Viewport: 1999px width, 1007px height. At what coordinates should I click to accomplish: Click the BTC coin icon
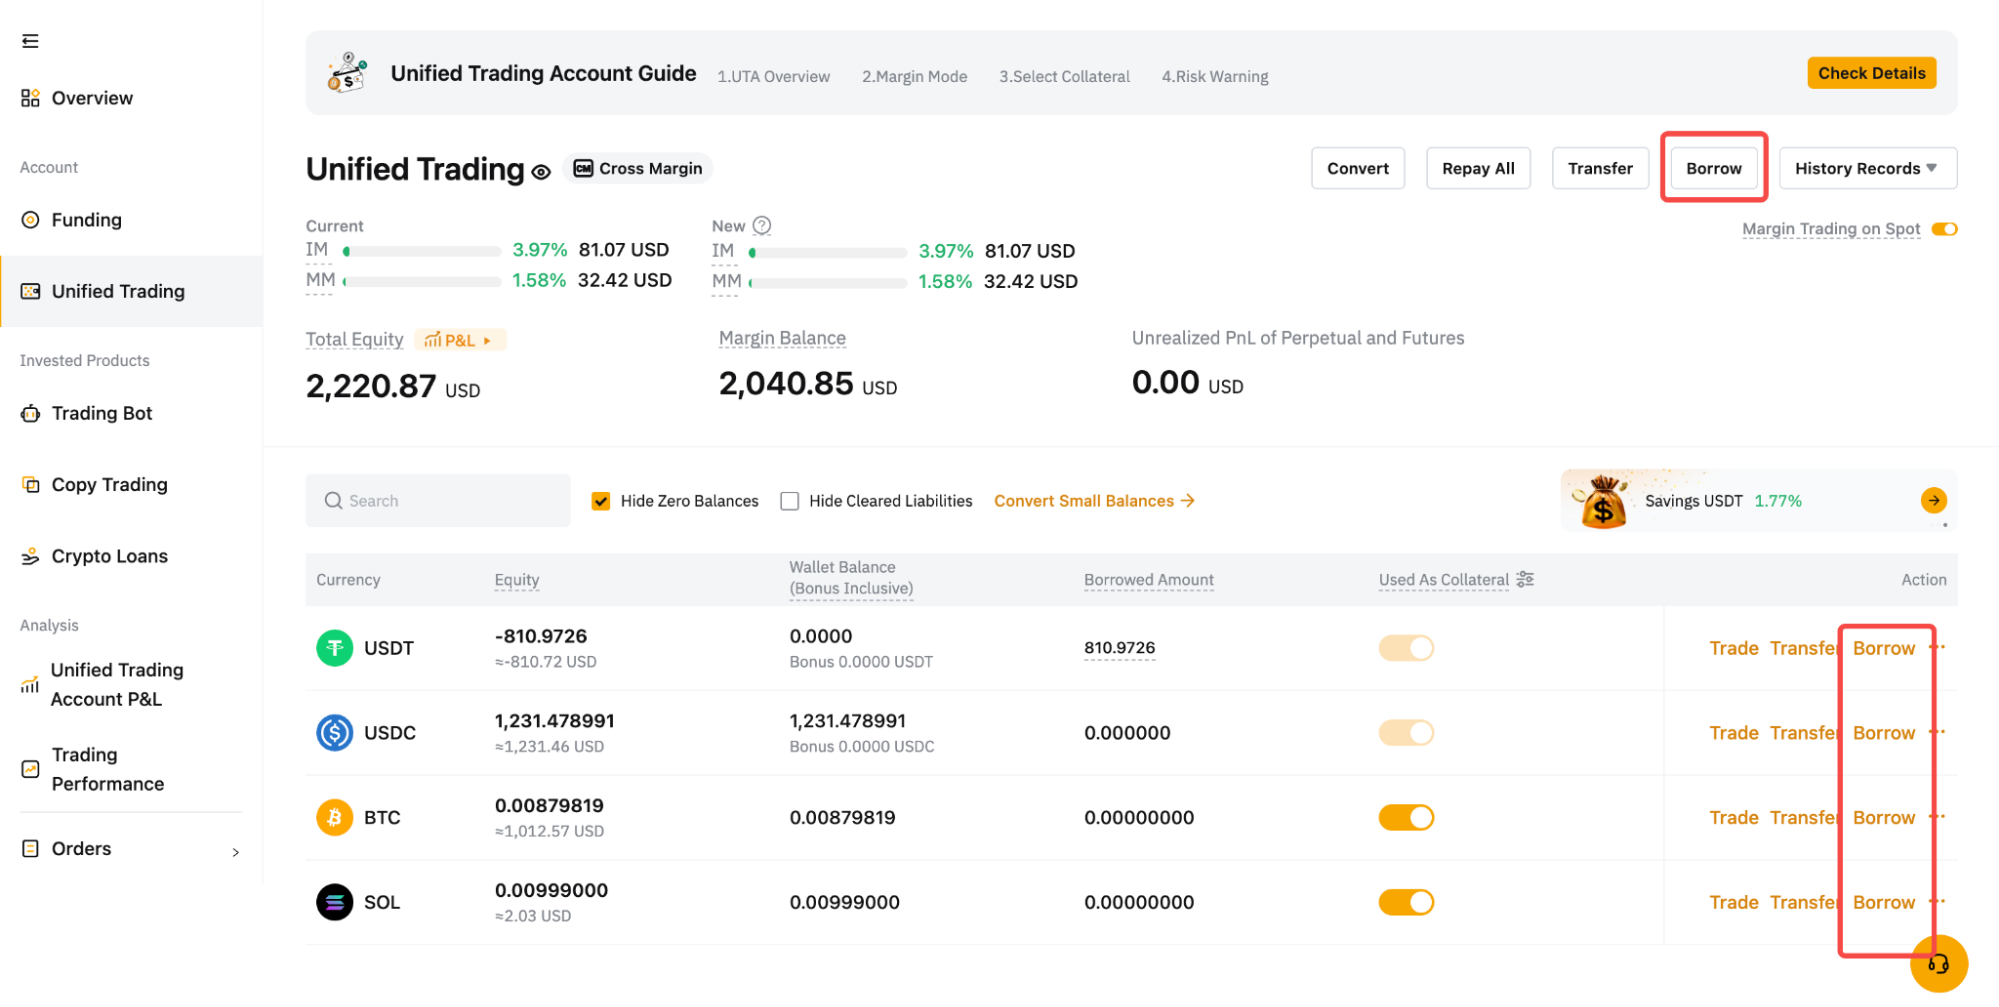tap(335, 817)
